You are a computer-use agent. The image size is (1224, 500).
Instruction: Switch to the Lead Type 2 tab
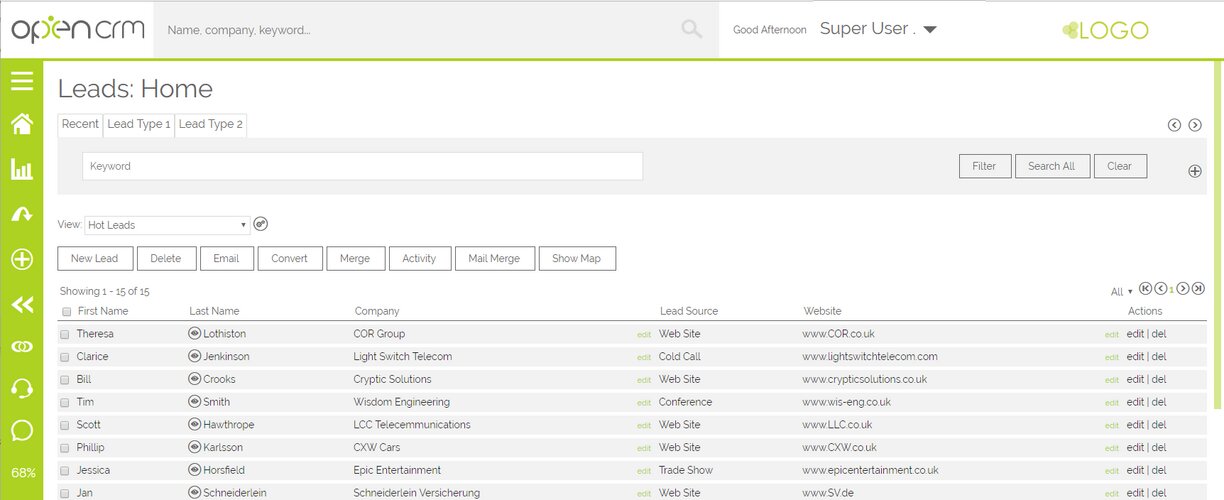210,124
